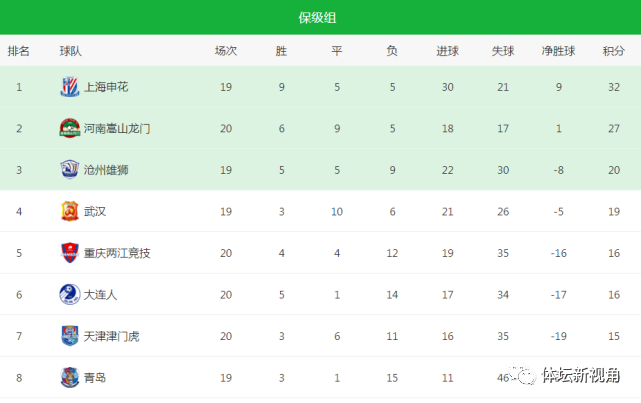Click the 大连人 round team logo
Screen dimensions: 641x403
click(x=69, y=294)
